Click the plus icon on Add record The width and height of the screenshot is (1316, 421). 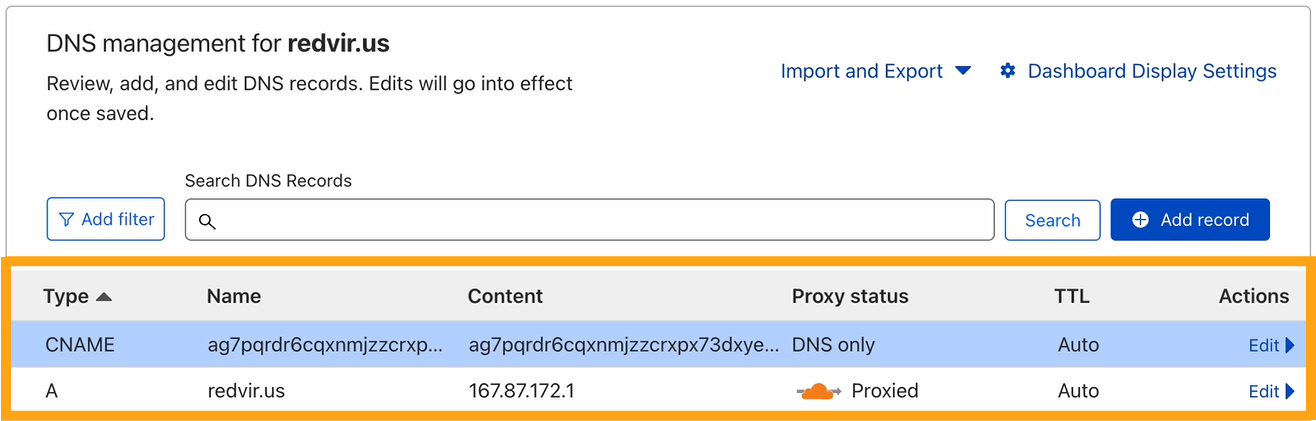[x=1140, y=220]
